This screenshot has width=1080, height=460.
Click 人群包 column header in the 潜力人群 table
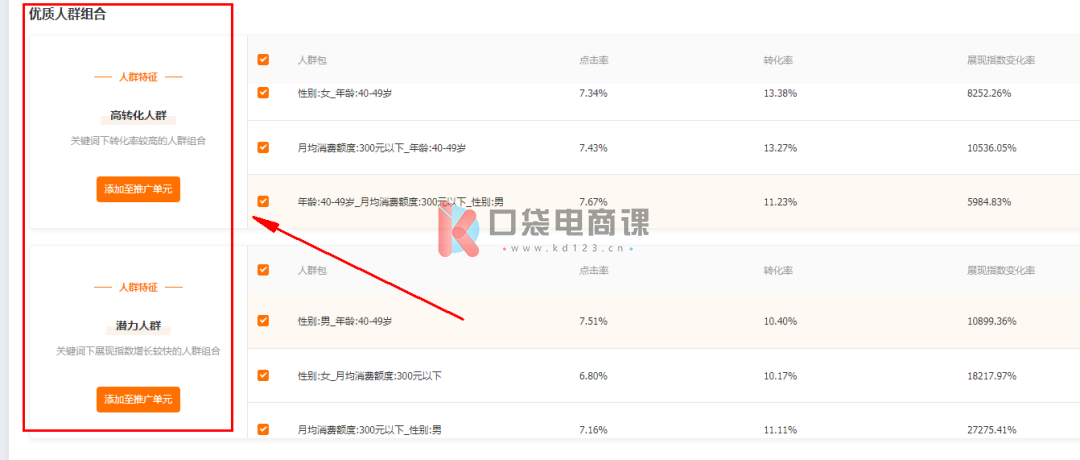coord(312,271)
